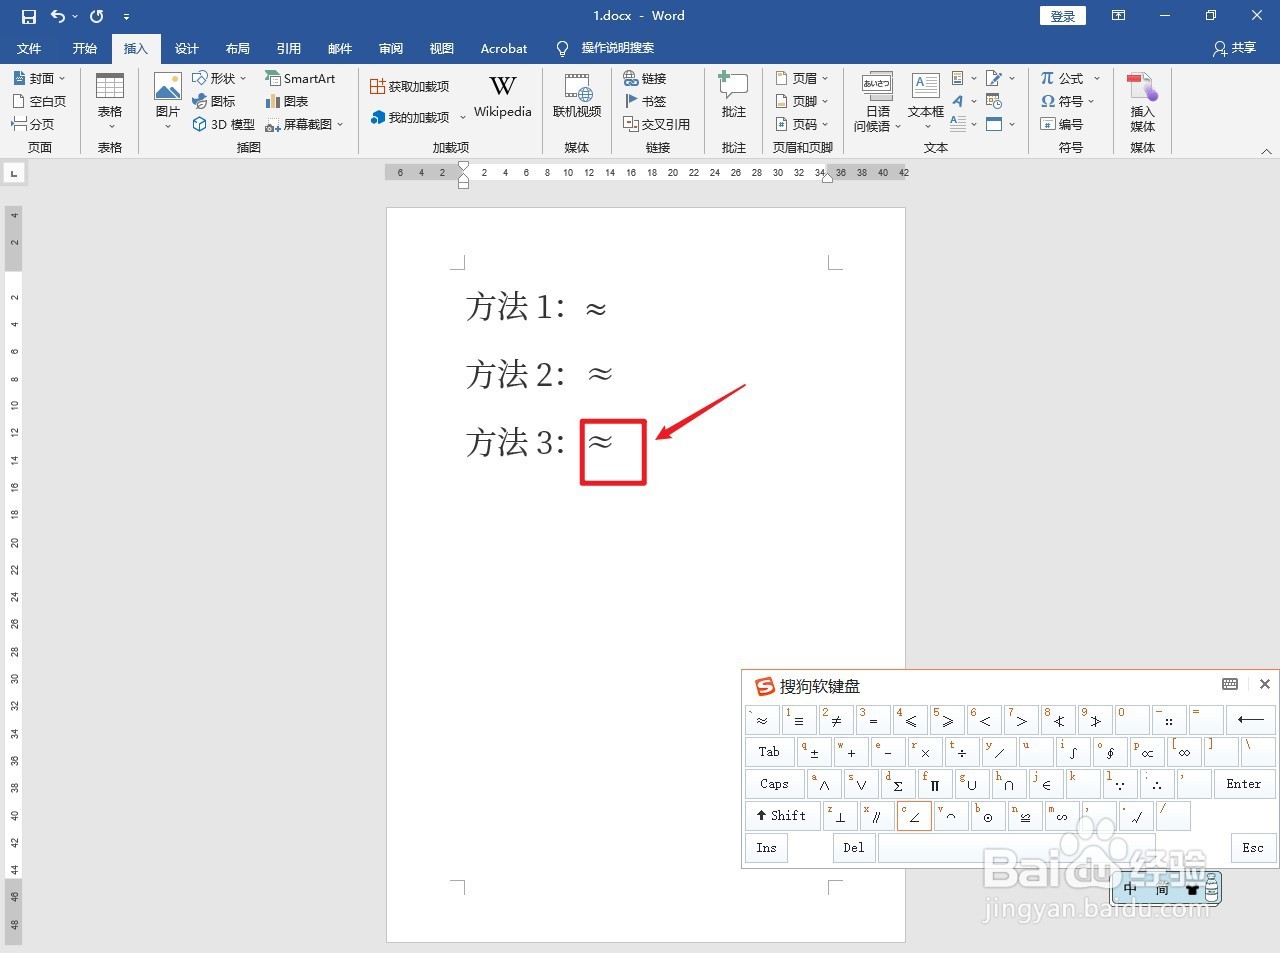The height and width of the screenshot is (953, 1280).
Task: Add a 书签 bookmark
Action: tap(645, 101)
